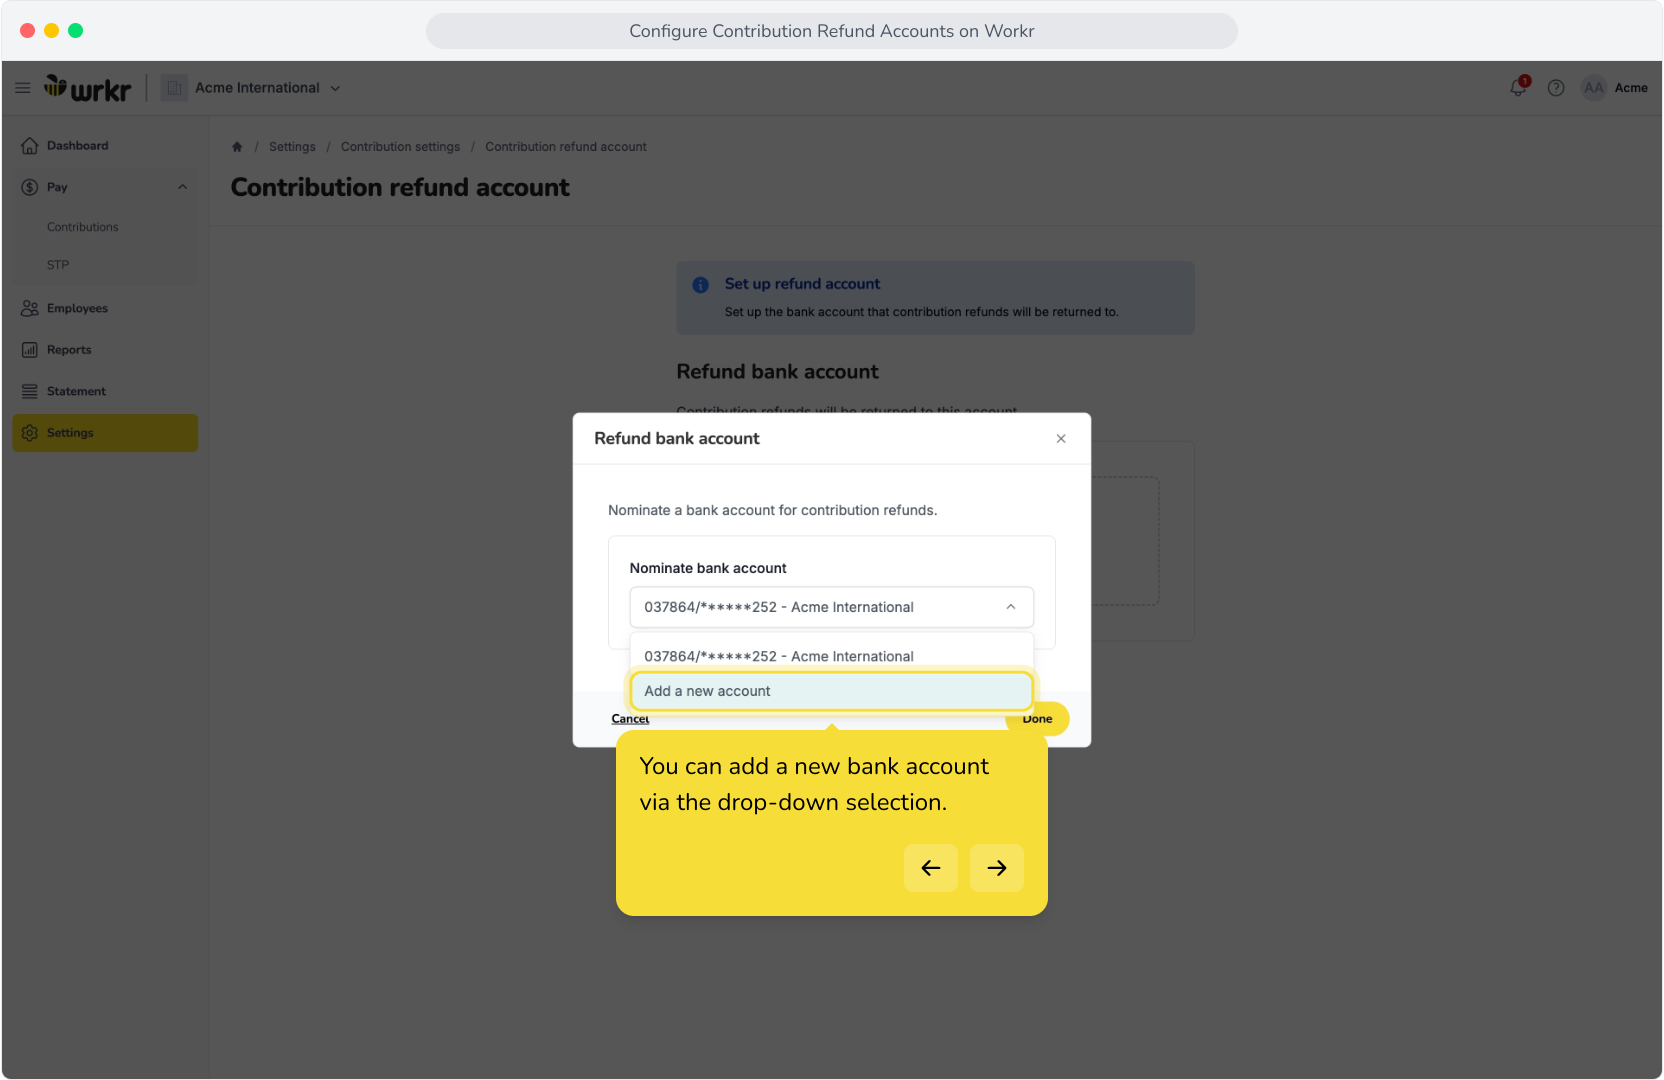
Task: Open the notifications bell
Action: 1518,88
